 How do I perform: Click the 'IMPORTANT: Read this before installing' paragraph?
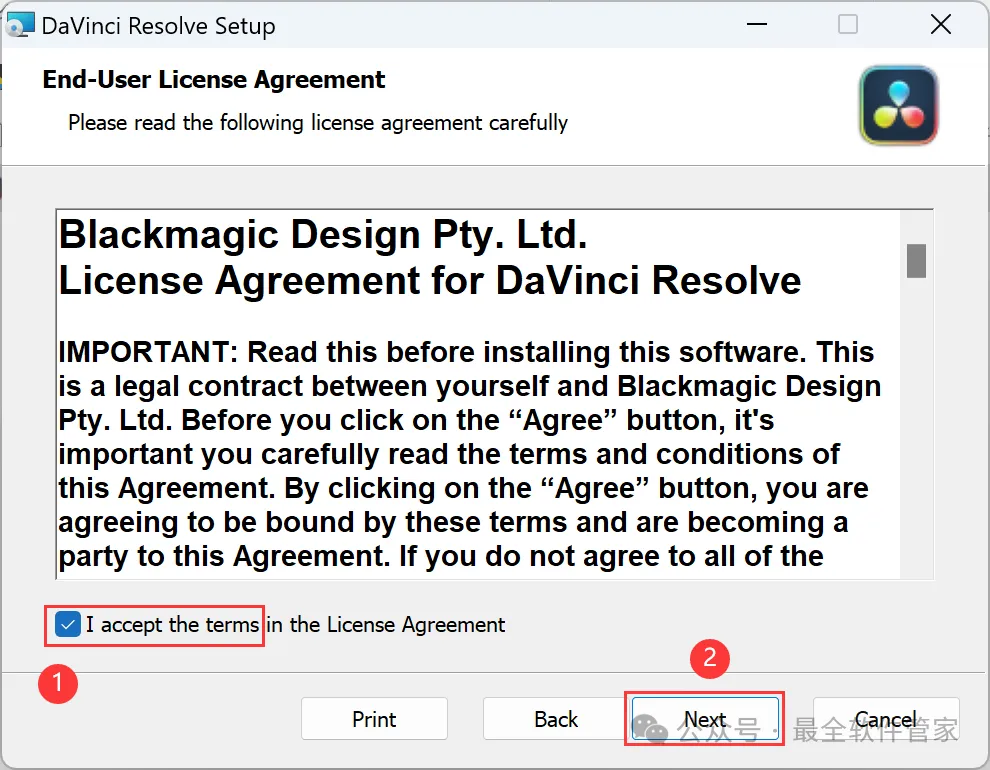click(469, 454)
